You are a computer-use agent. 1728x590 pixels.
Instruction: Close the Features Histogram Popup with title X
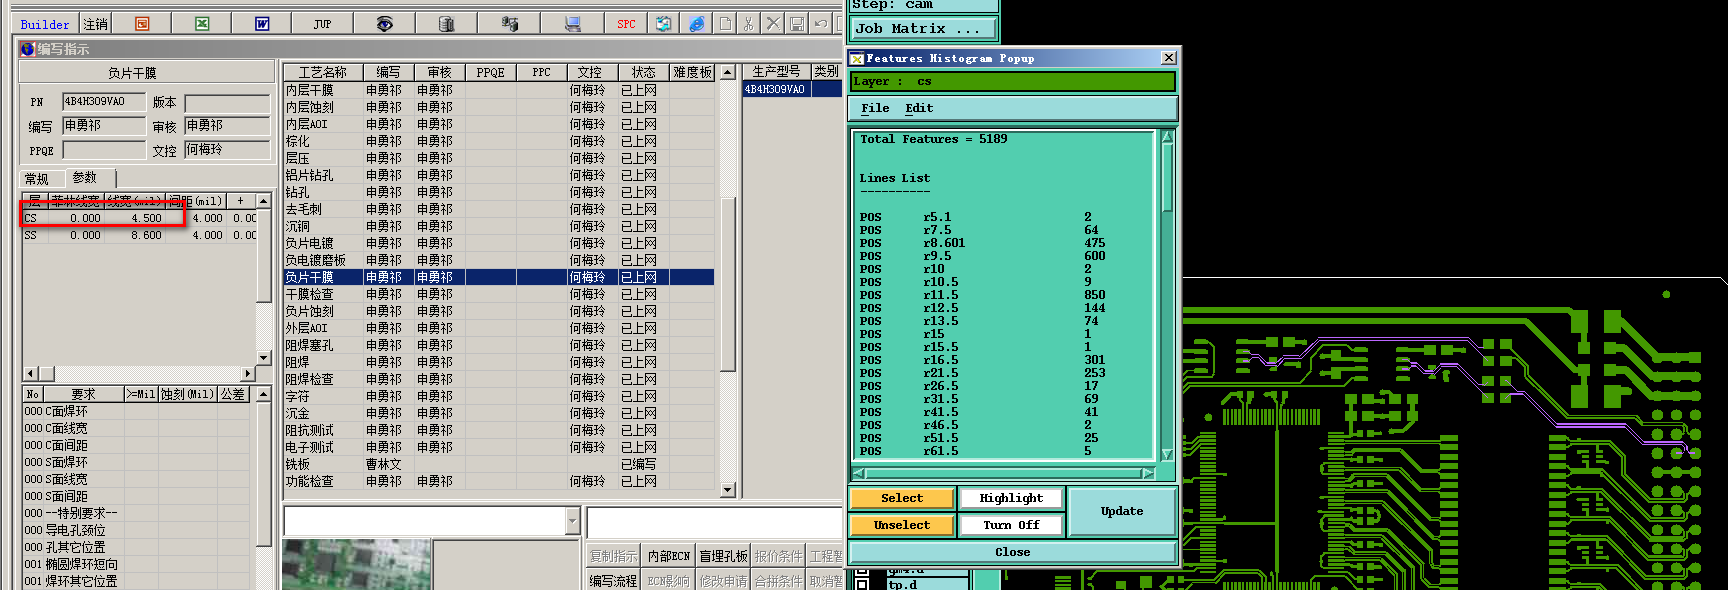coord(1168,58)
